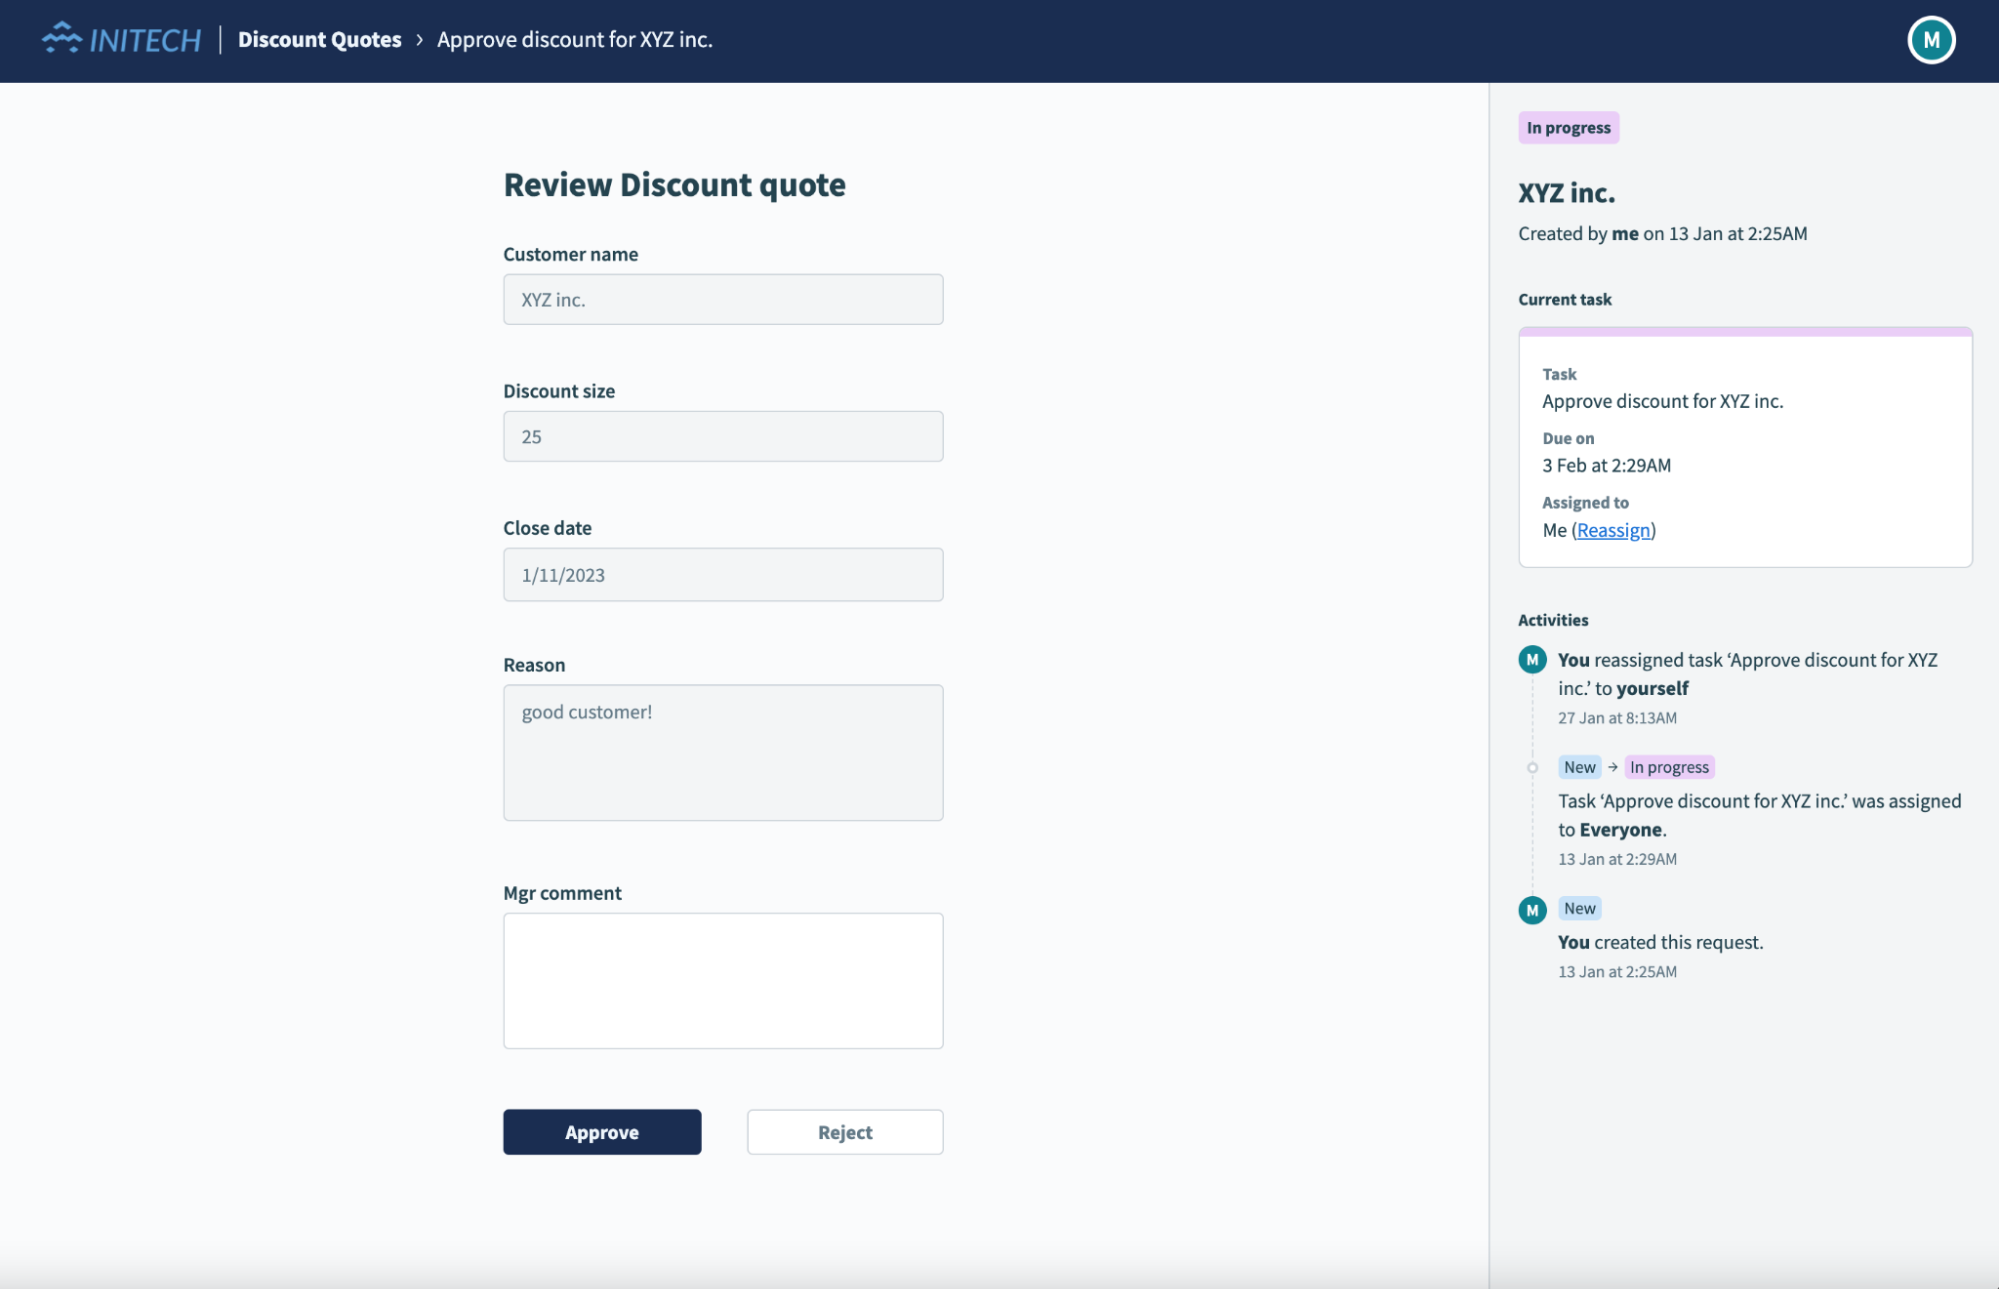Screen dimensions: 1999x1290
Task: Click the Reassign link
Action: [x=1613, y=530]
